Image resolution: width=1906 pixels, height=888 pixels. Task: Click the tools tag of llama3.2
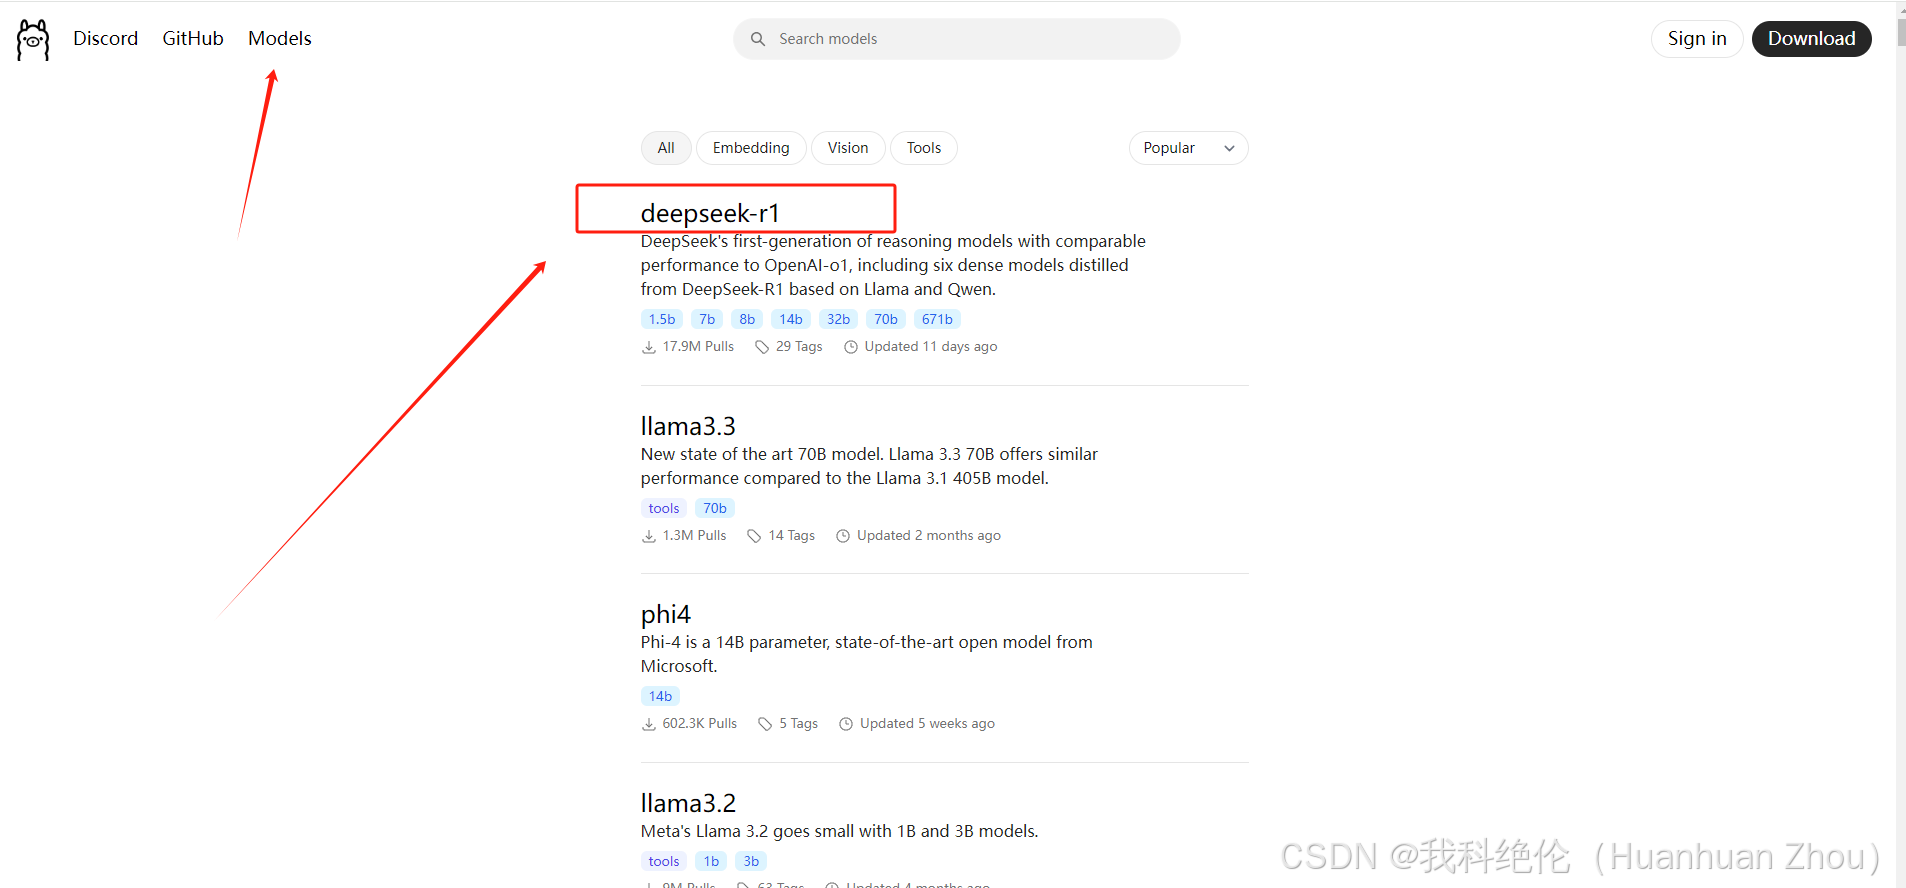[664, 861]
